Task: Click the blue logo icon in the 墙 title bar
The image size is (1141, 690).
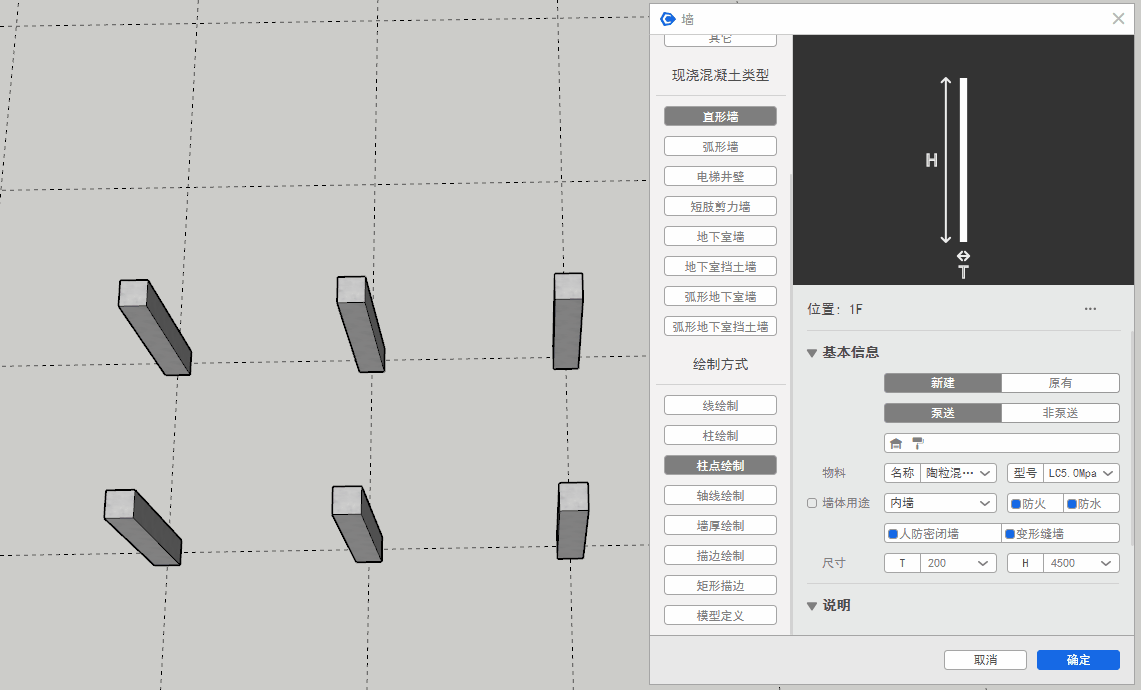Action: pyautogui.click(x=668, y=19)
